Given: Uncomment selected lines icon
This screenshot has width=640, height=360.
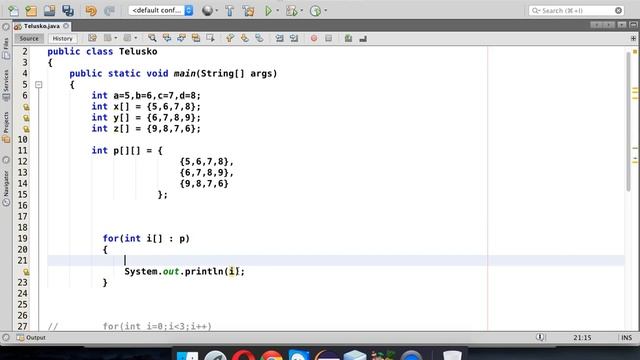Looking at the screenshot, I should [363, 38].
